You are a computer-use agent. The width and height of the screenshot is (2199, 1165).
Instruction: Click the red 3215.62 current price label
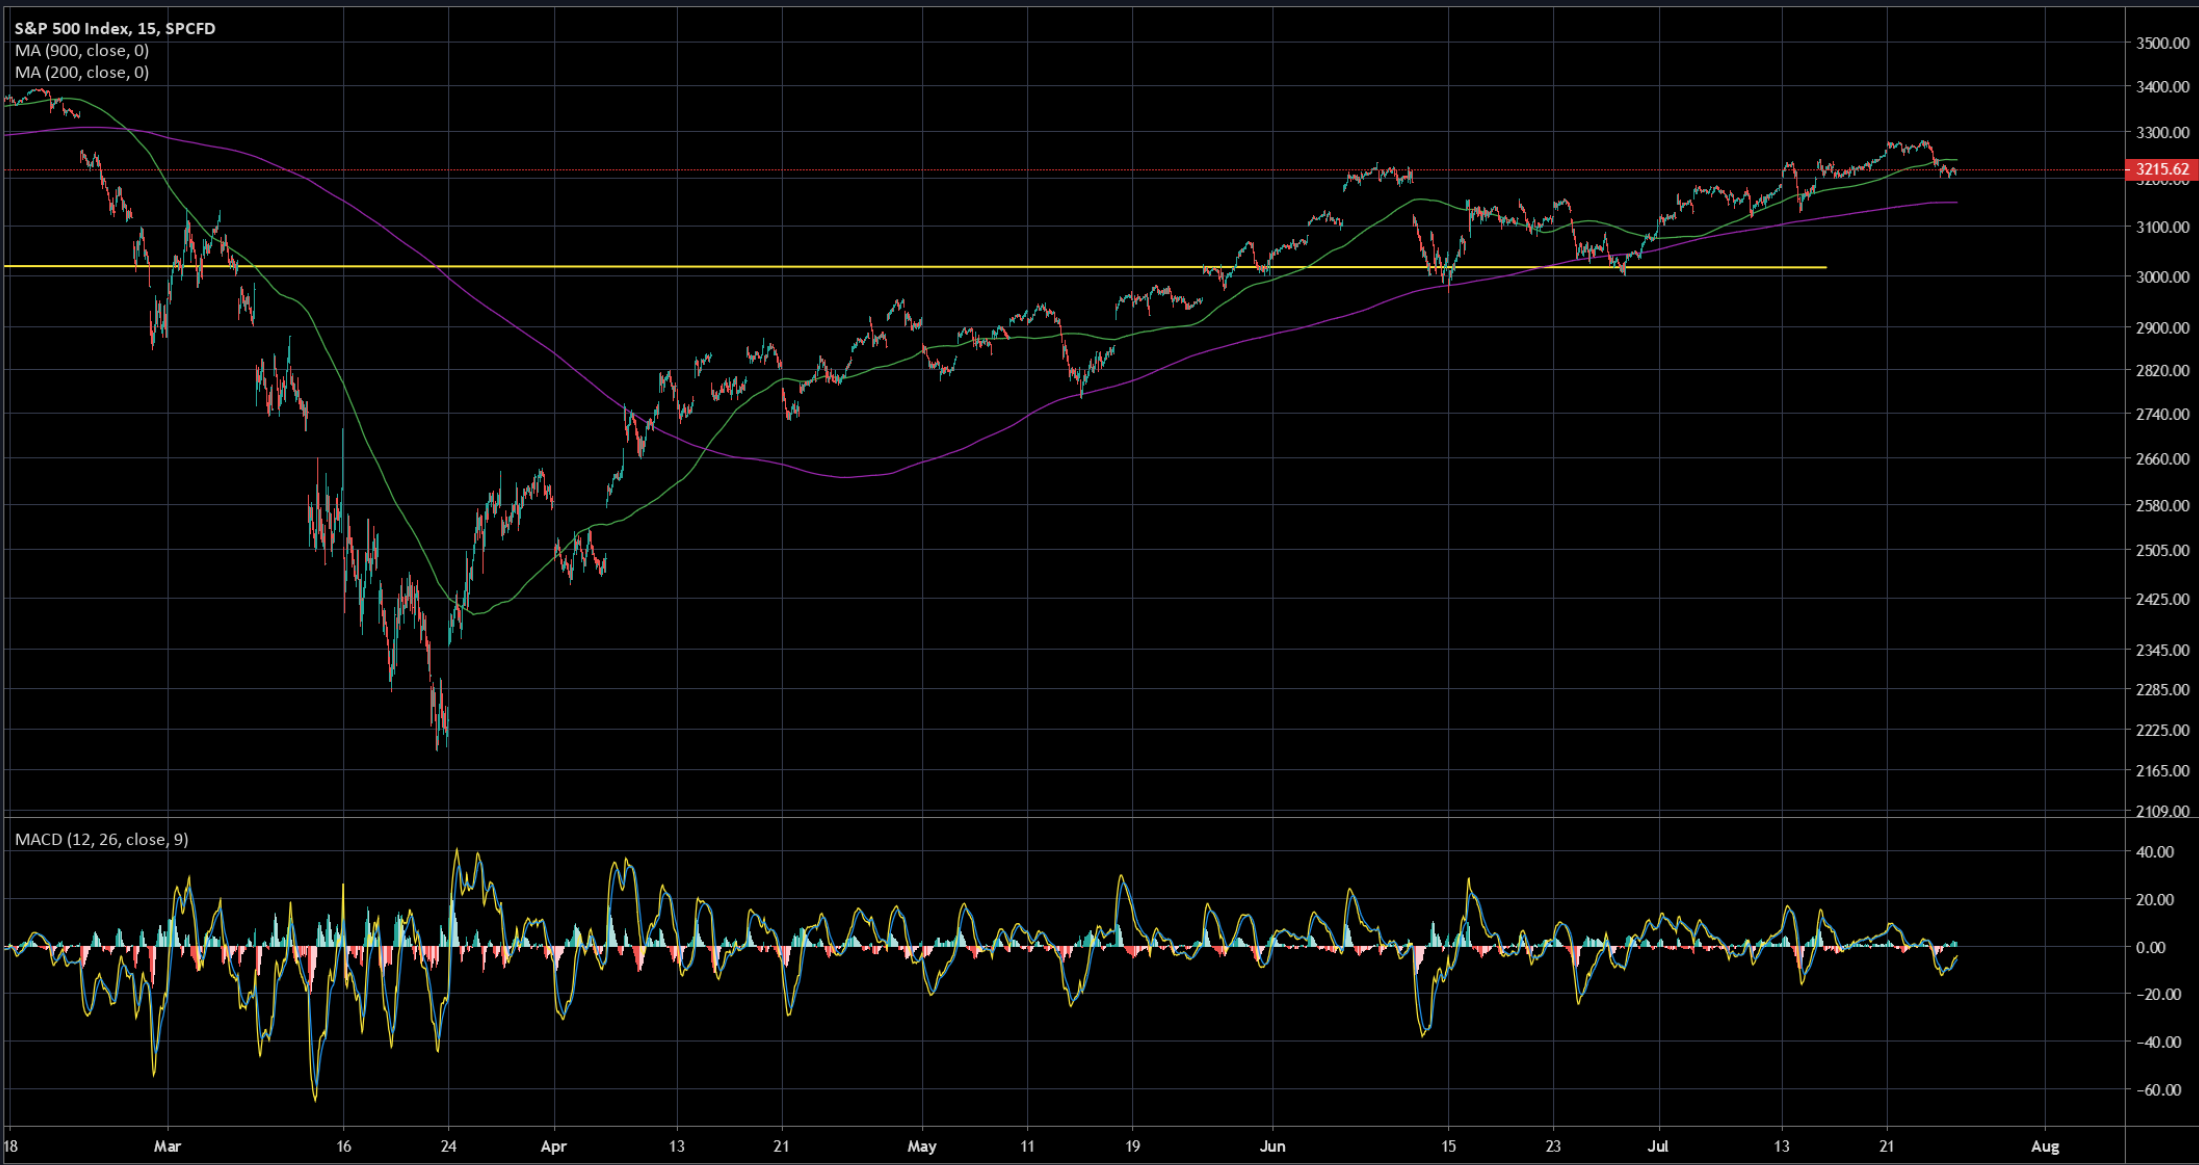2162,170
